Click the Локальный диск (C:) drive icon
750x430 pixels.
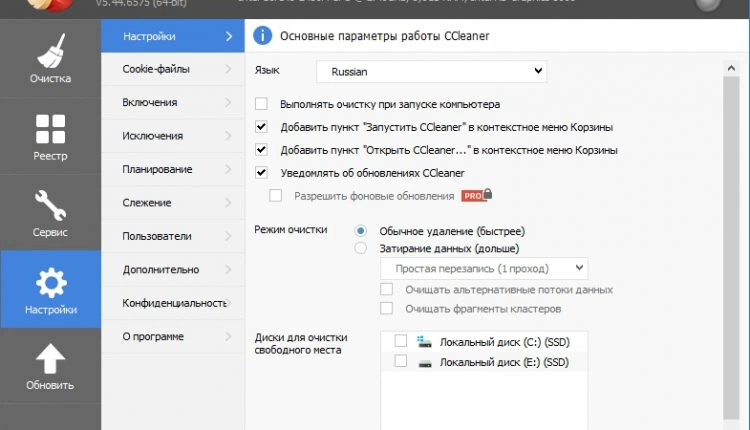424,341
